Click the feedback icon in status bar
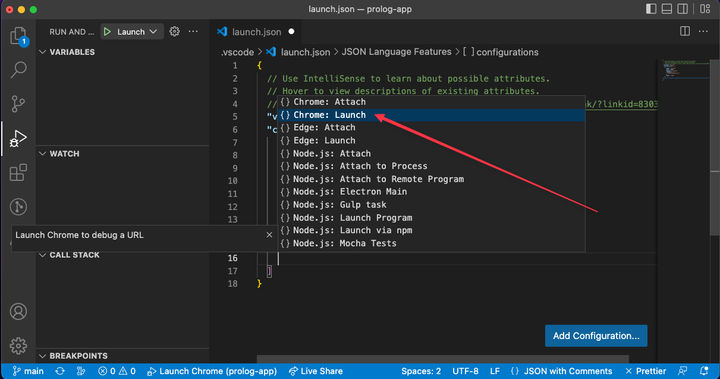 click(x=683, y=371)
